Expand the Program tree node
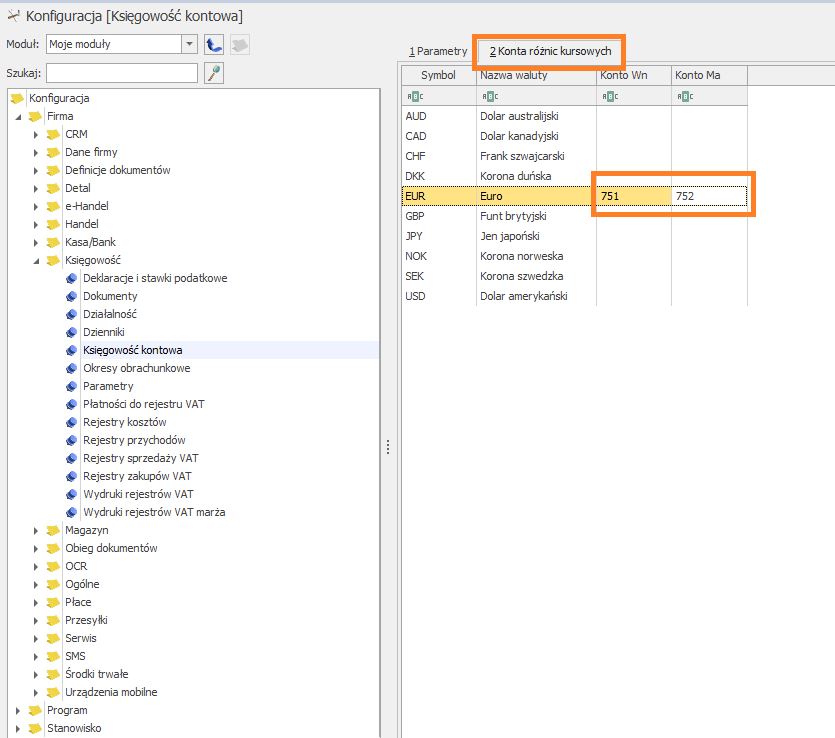 [17, 710]
